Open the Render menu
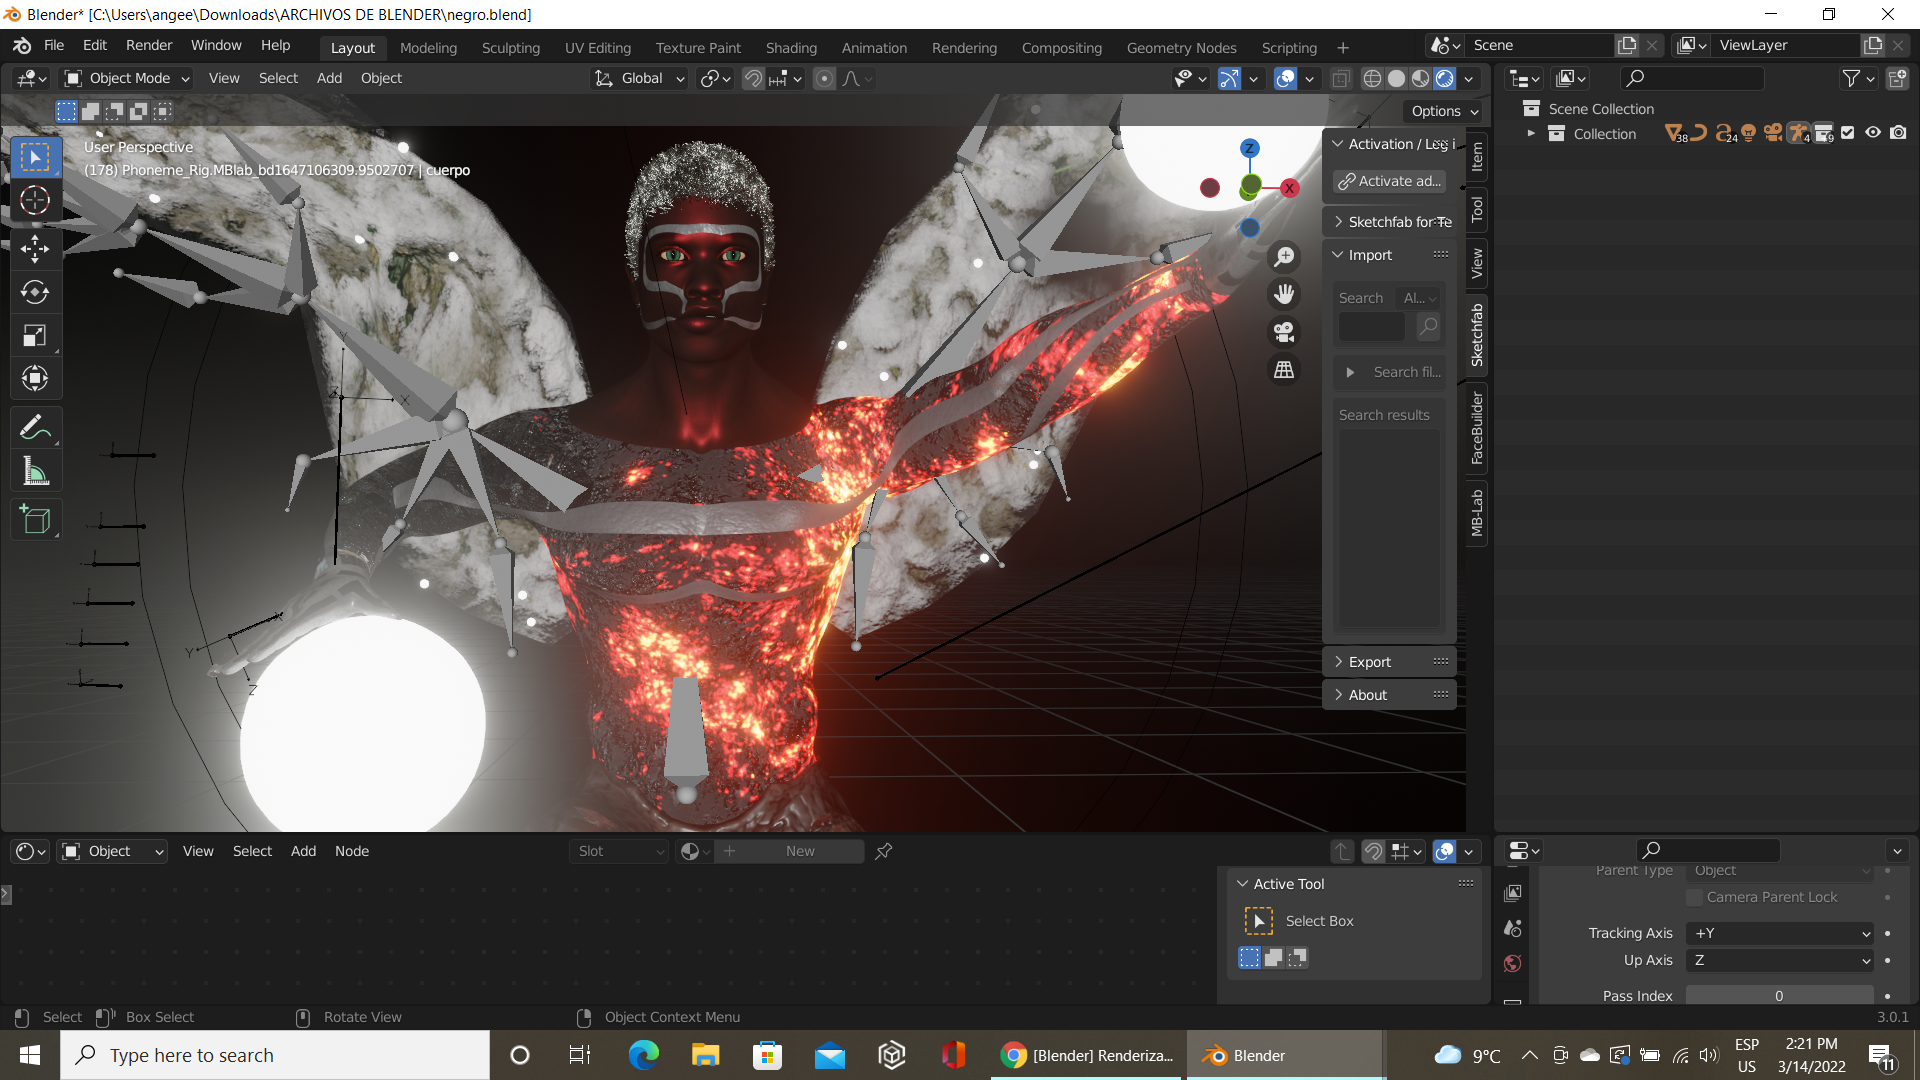This screenshot has width=1920, height=1080. click(149, 45)
